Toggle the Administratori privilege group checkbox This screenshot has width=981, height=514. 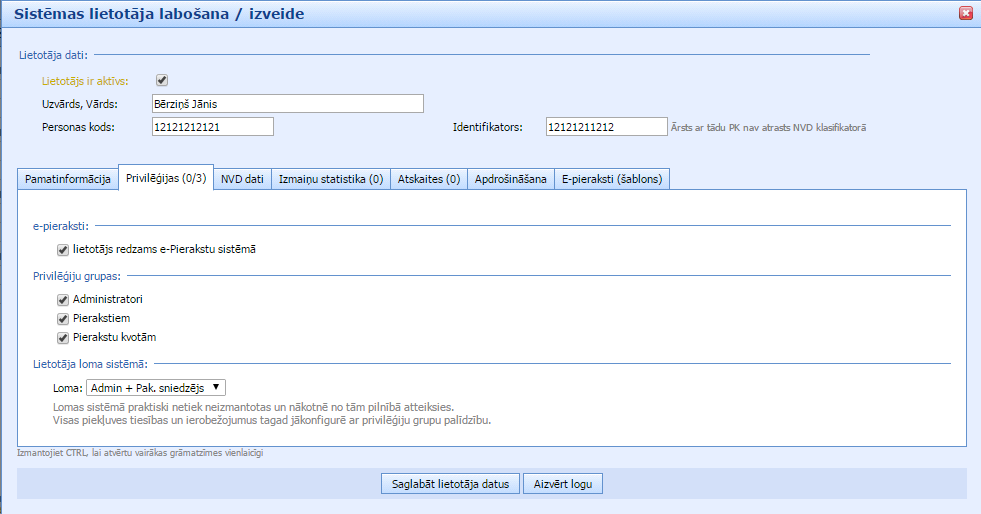[63, 299]
